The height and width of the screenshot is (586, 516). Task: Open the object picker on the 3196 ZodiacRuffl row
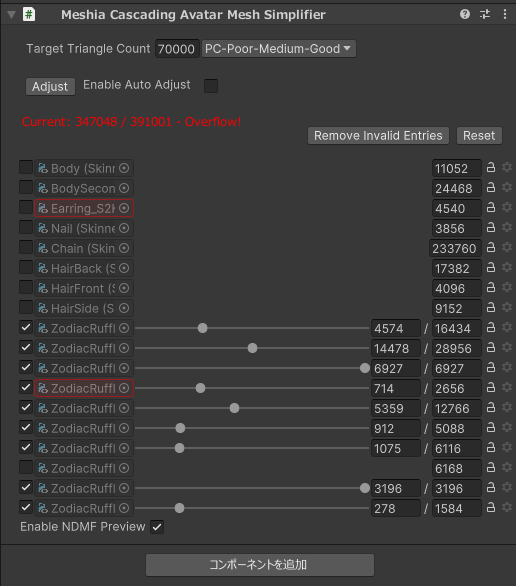(x=124, y=488)
